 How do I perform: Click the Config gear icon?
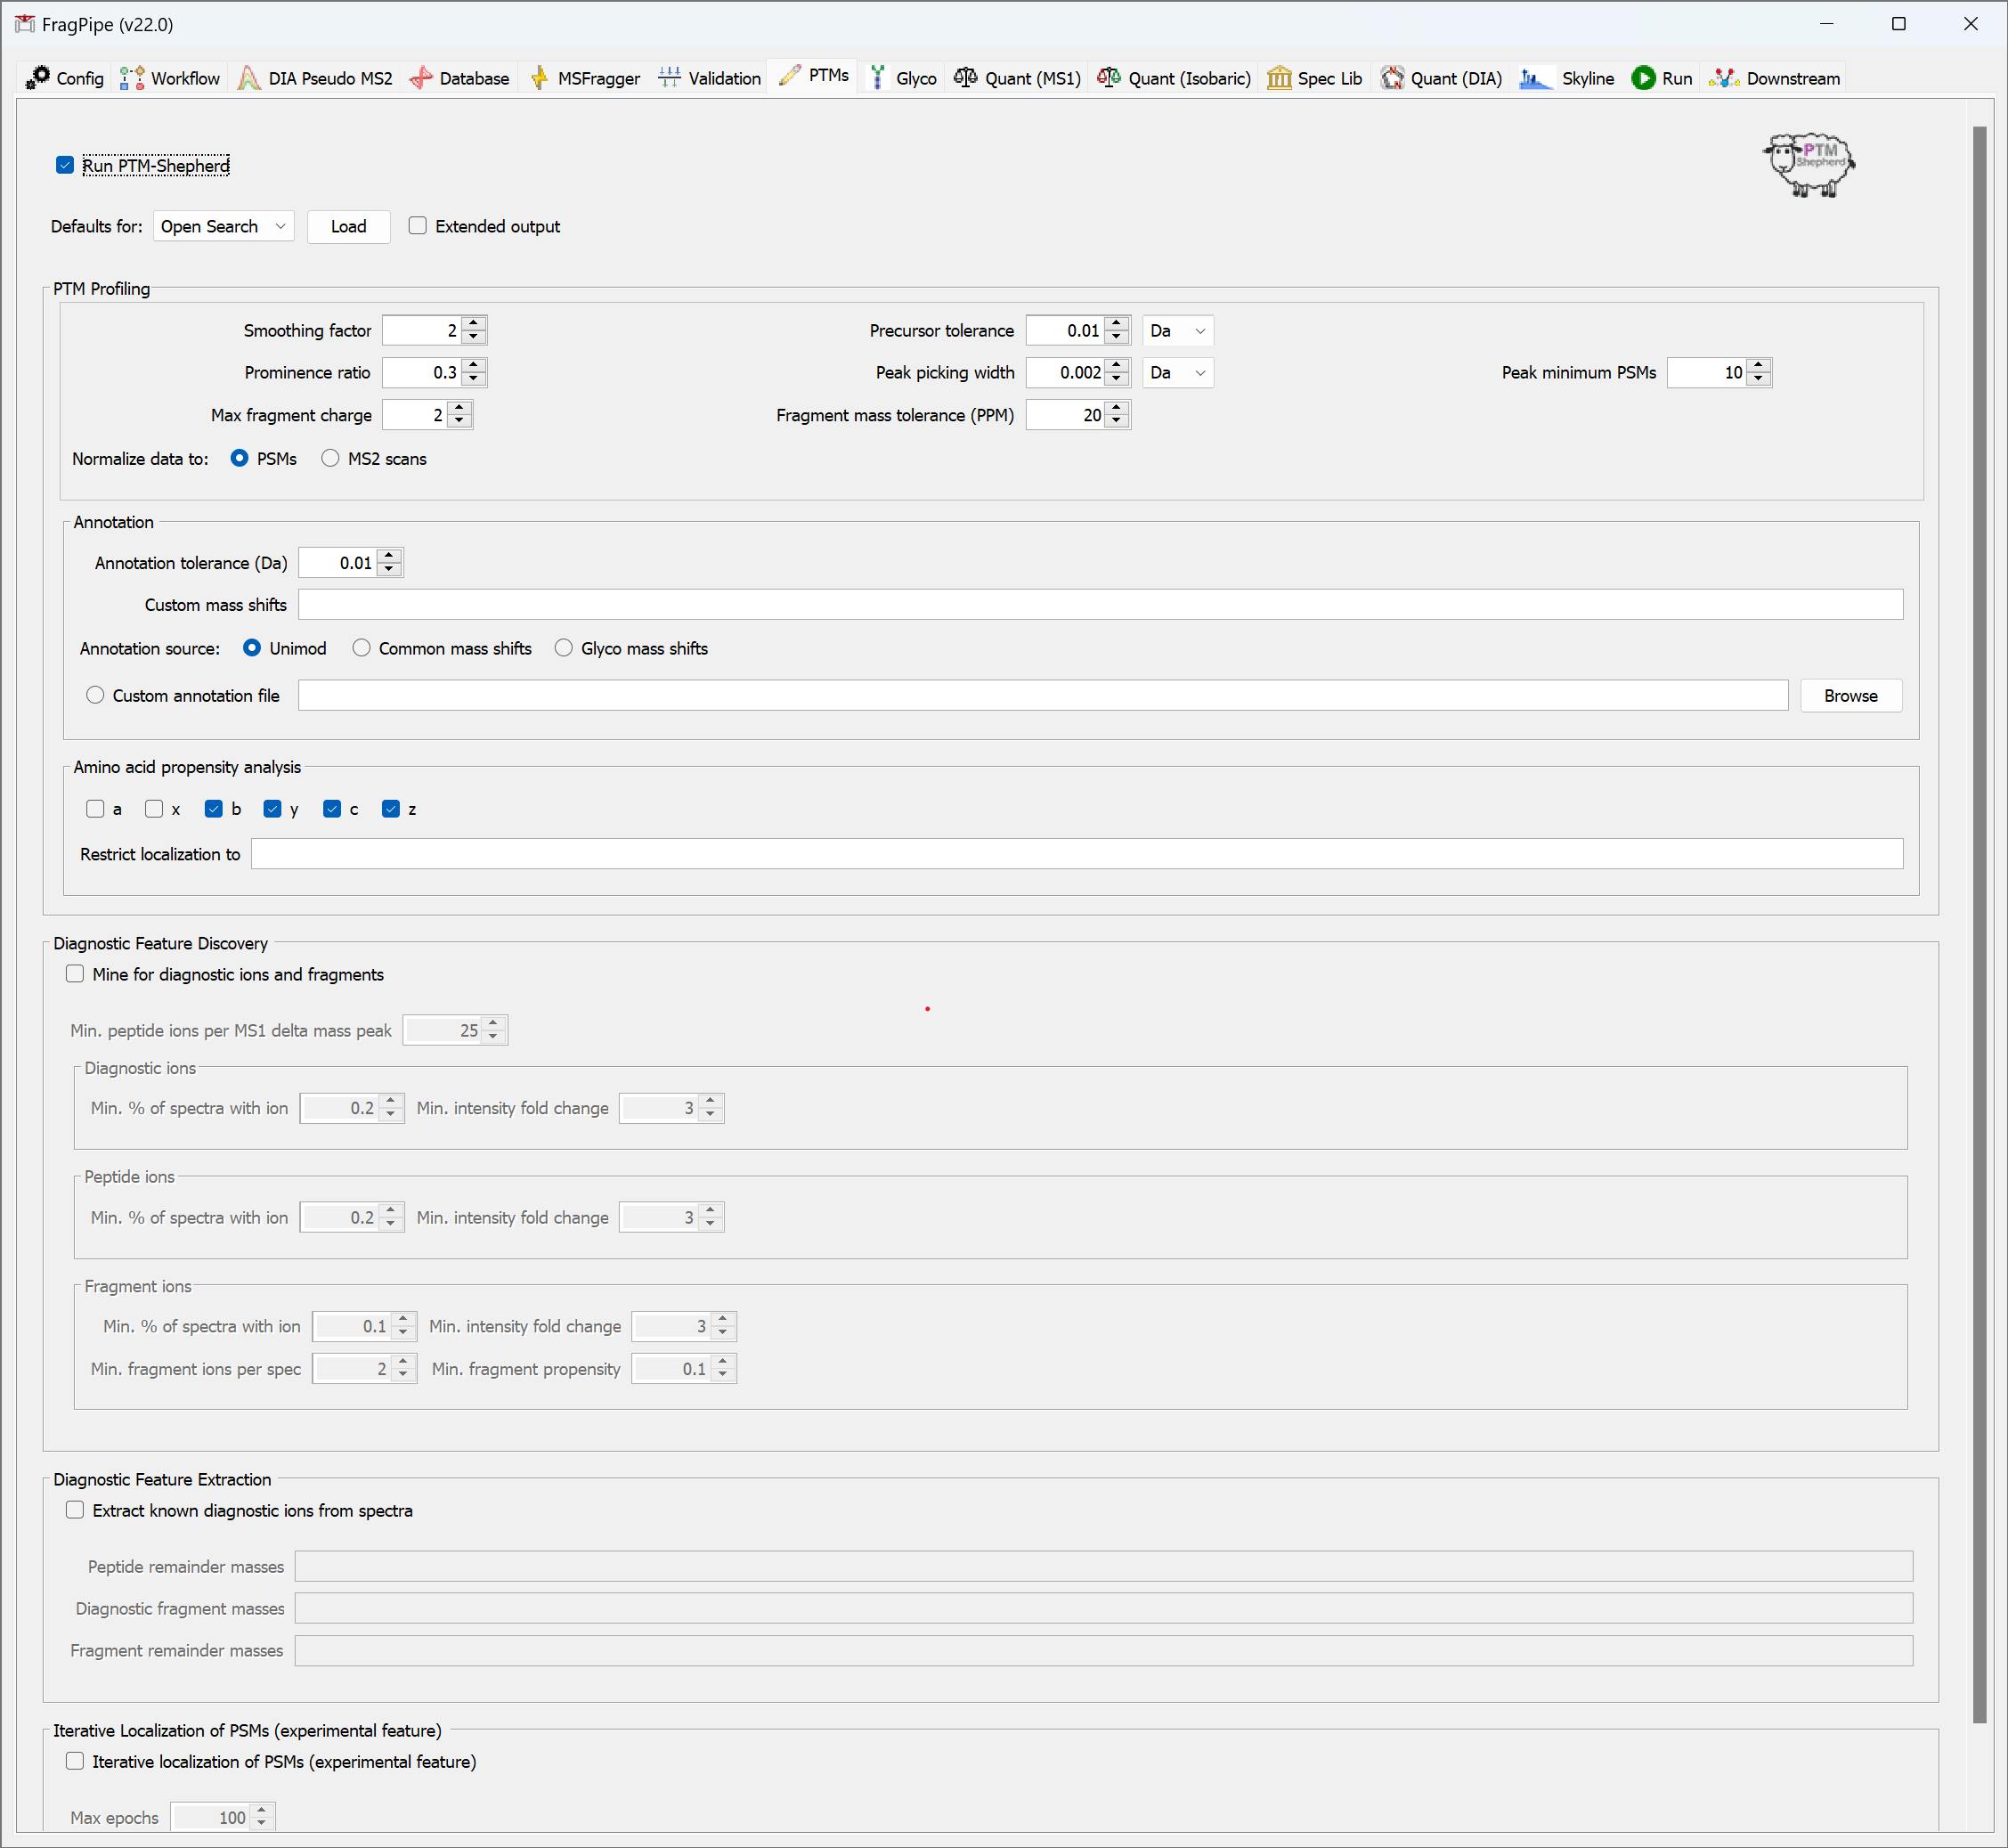(x=38, y=78)
